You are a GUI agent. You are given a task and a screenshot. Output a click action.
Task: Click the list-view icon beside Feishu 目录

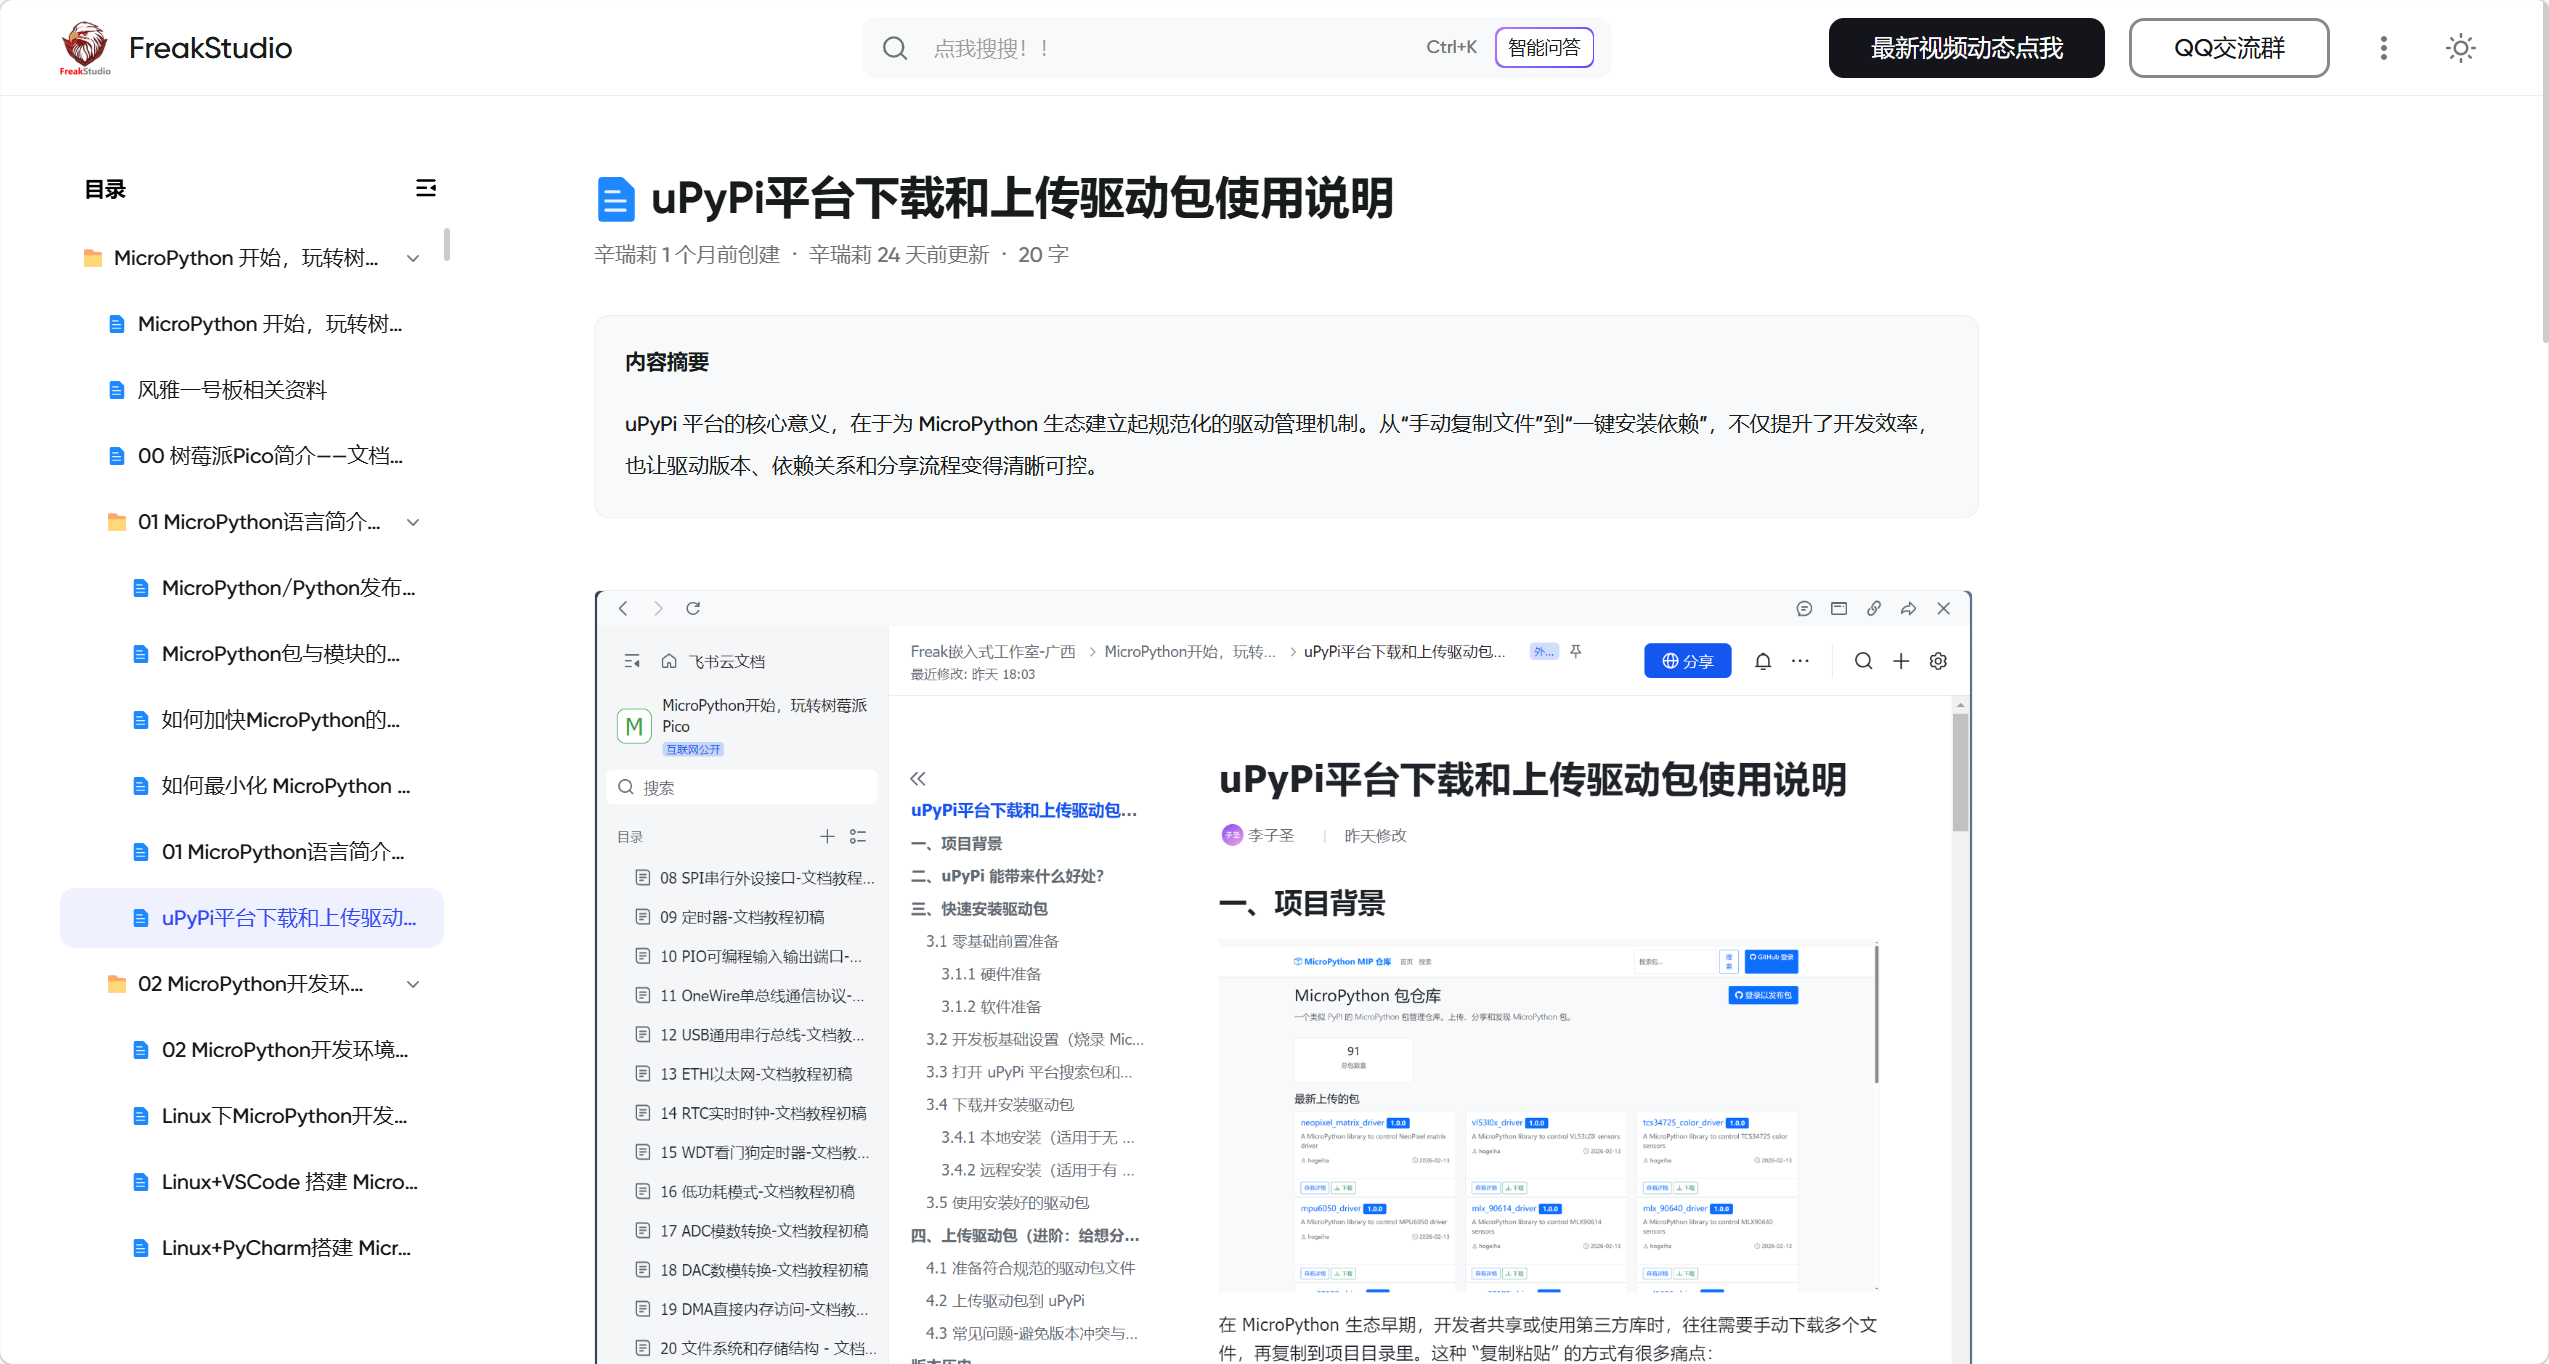(858, 836)
